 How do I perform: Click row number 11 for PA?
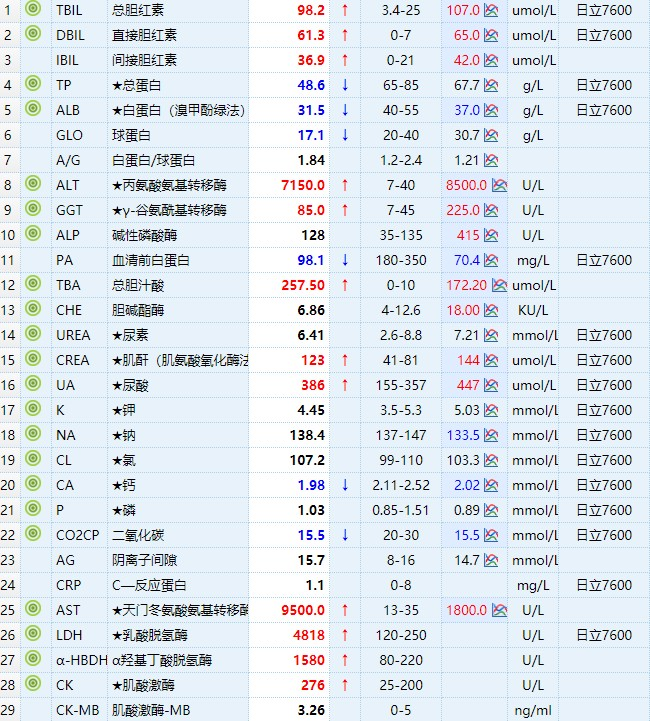(x=10, y=260)
